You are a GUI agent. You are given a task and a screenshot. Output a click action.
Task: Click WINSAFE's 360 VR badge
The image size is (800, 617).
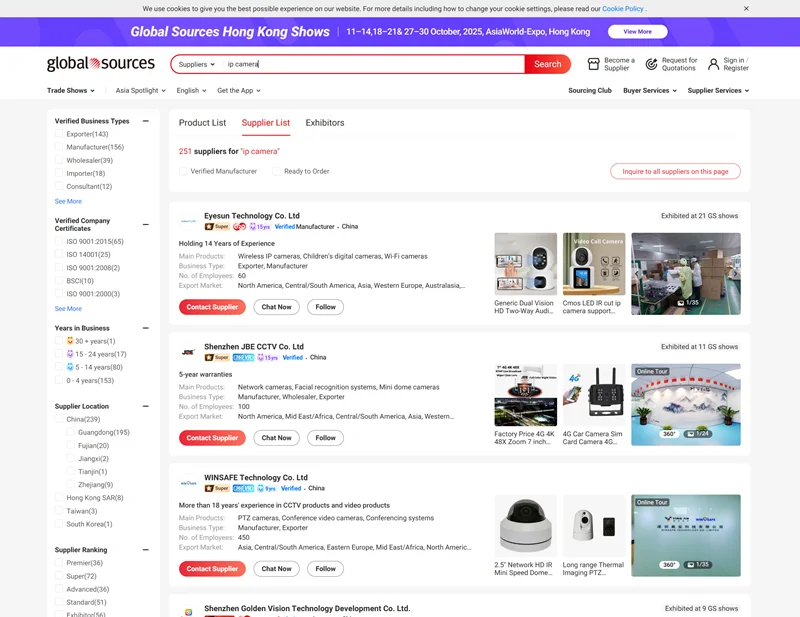click(243, 488)
